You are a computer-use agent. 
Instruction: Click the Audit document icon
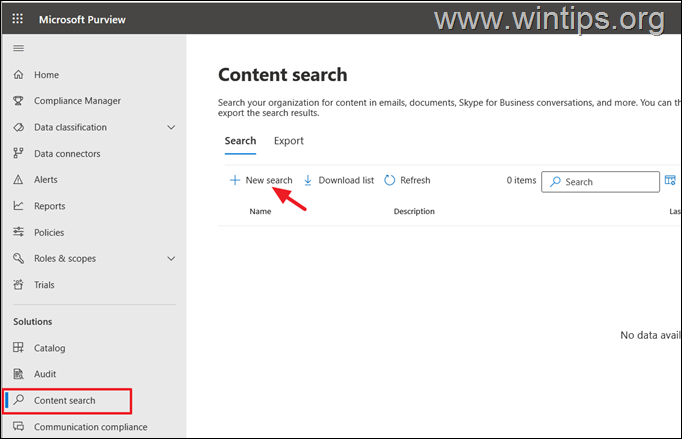(x=18, y=374)
